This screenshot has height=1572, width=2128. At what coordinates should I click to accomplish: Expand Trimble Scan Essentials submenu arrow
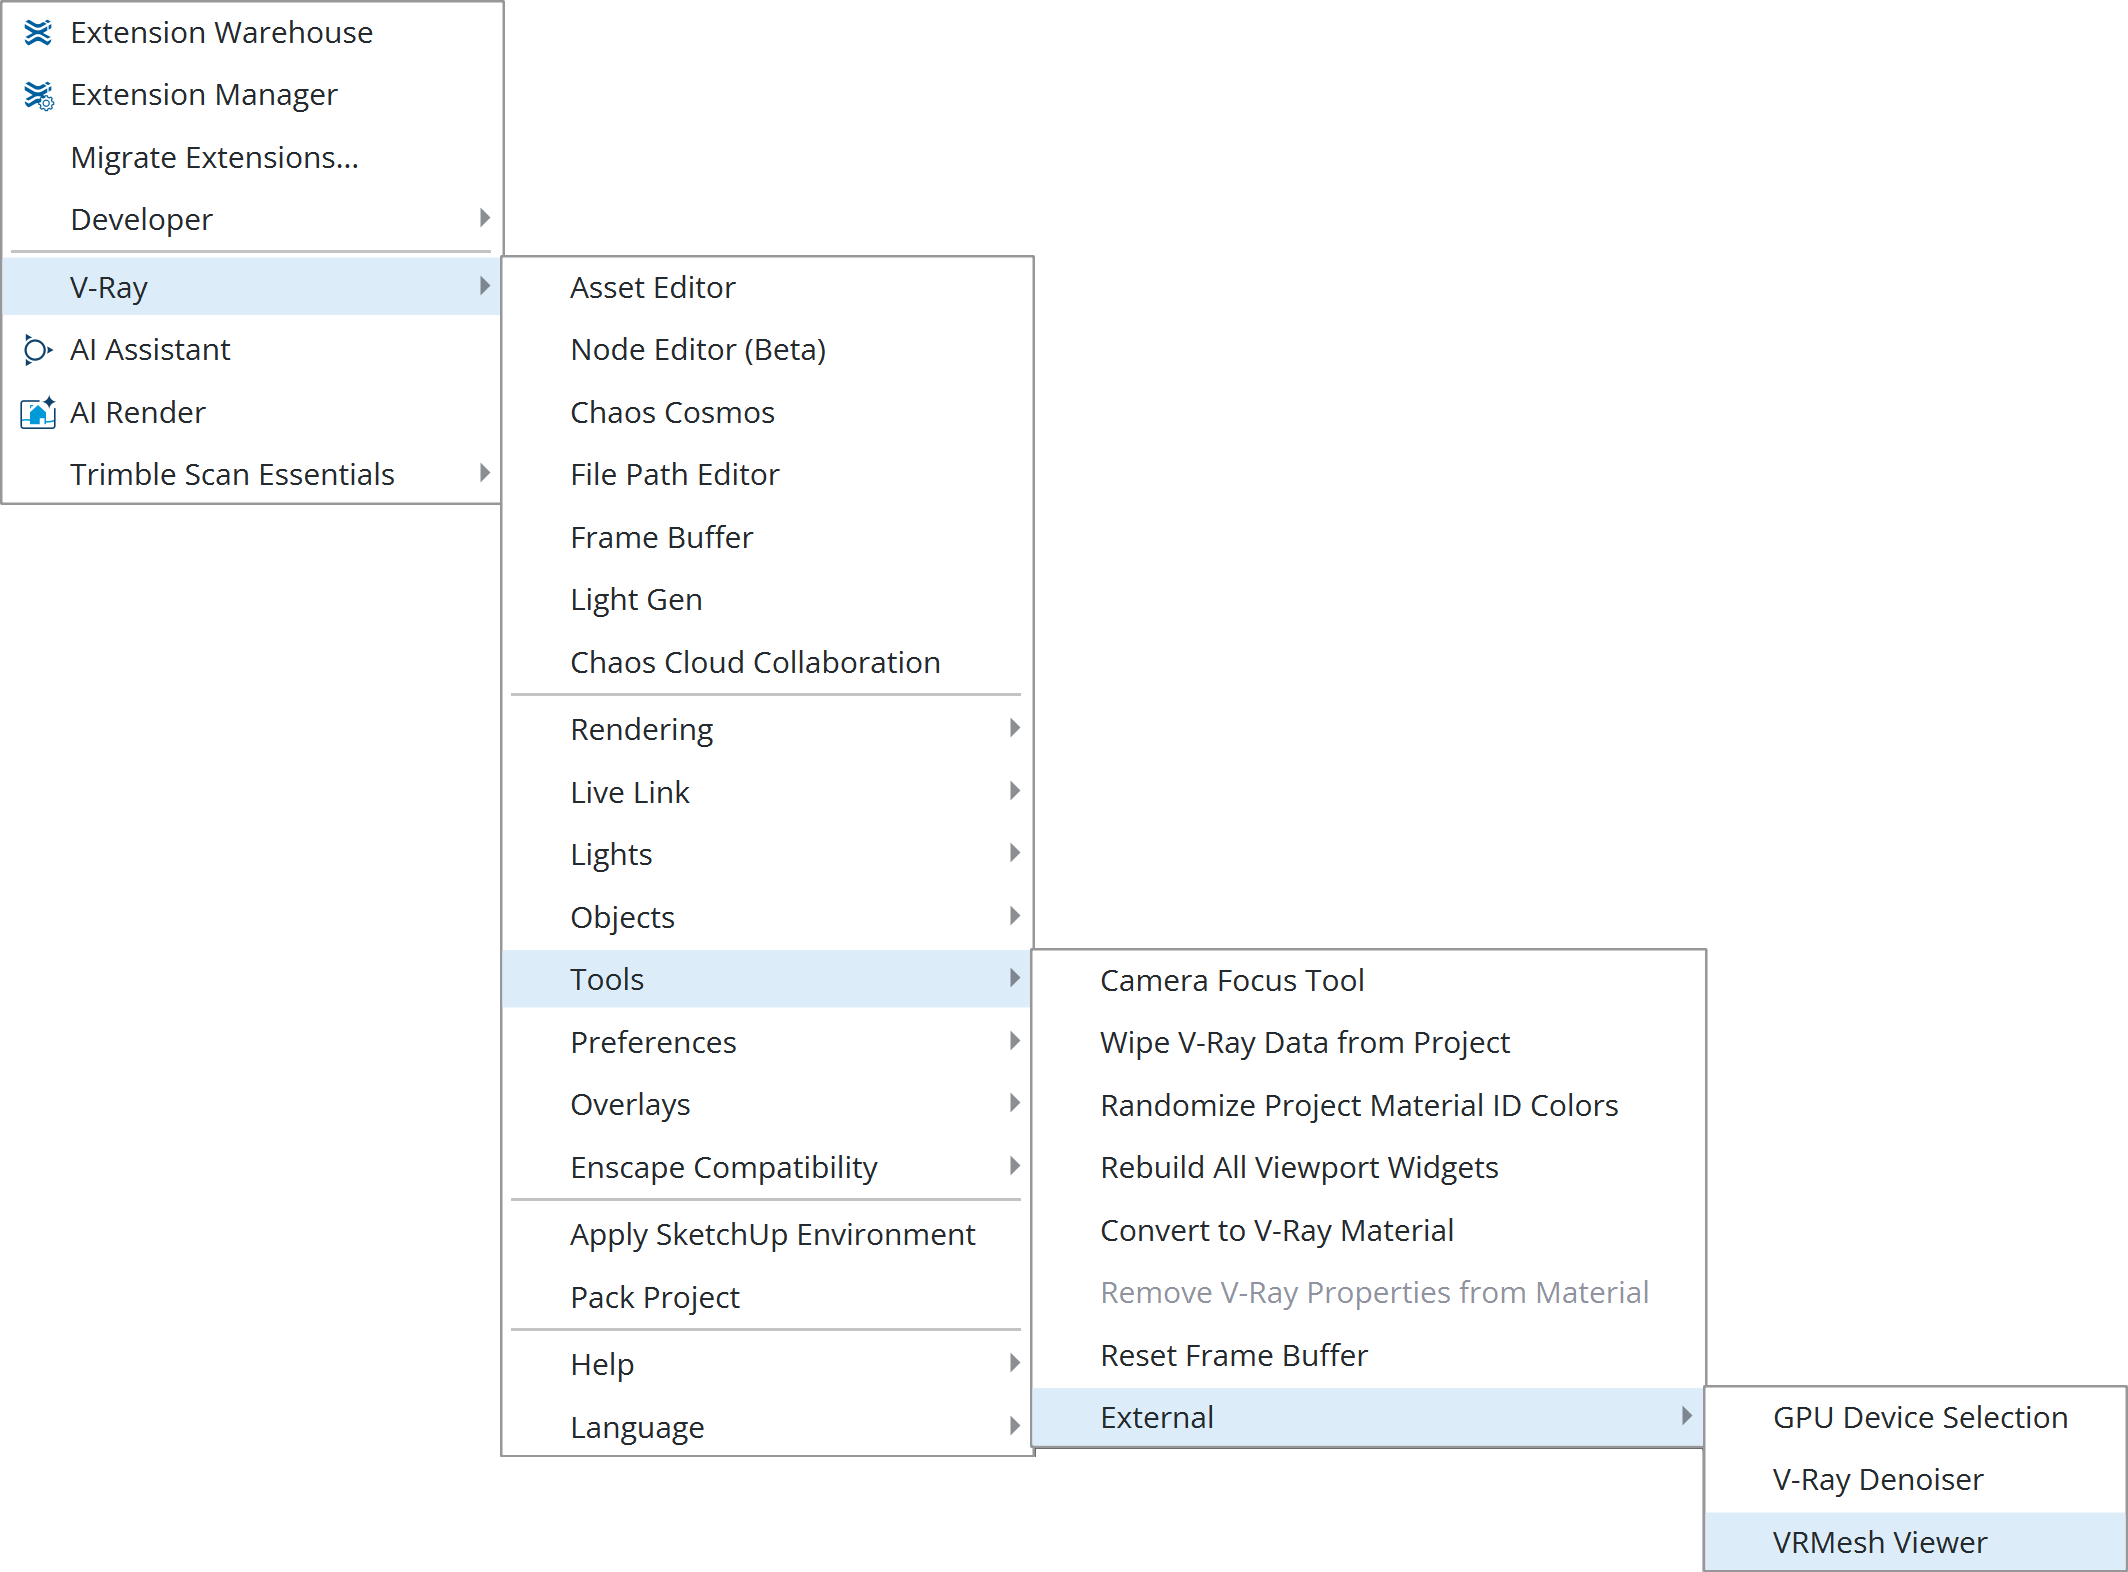pos(485,473)
